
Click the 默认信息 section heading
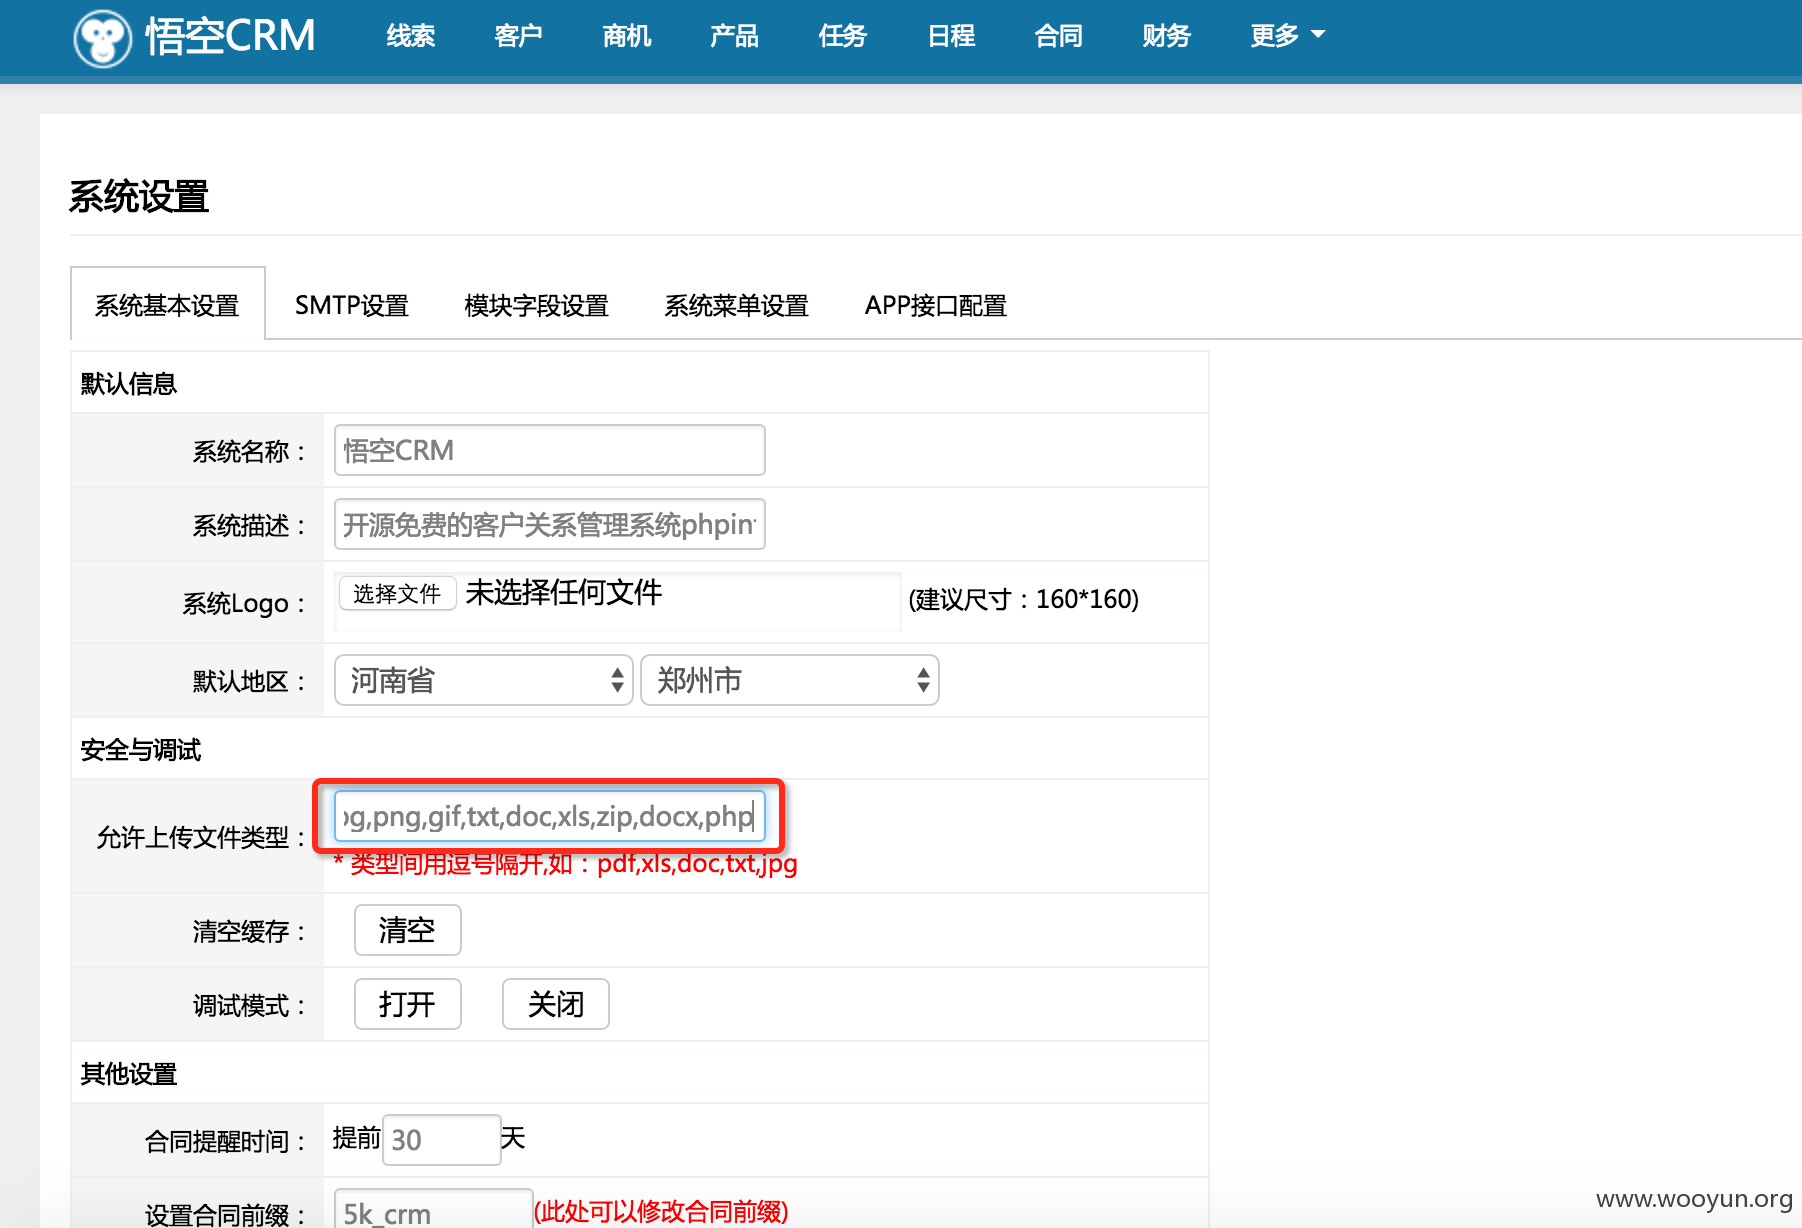[129, 384]
